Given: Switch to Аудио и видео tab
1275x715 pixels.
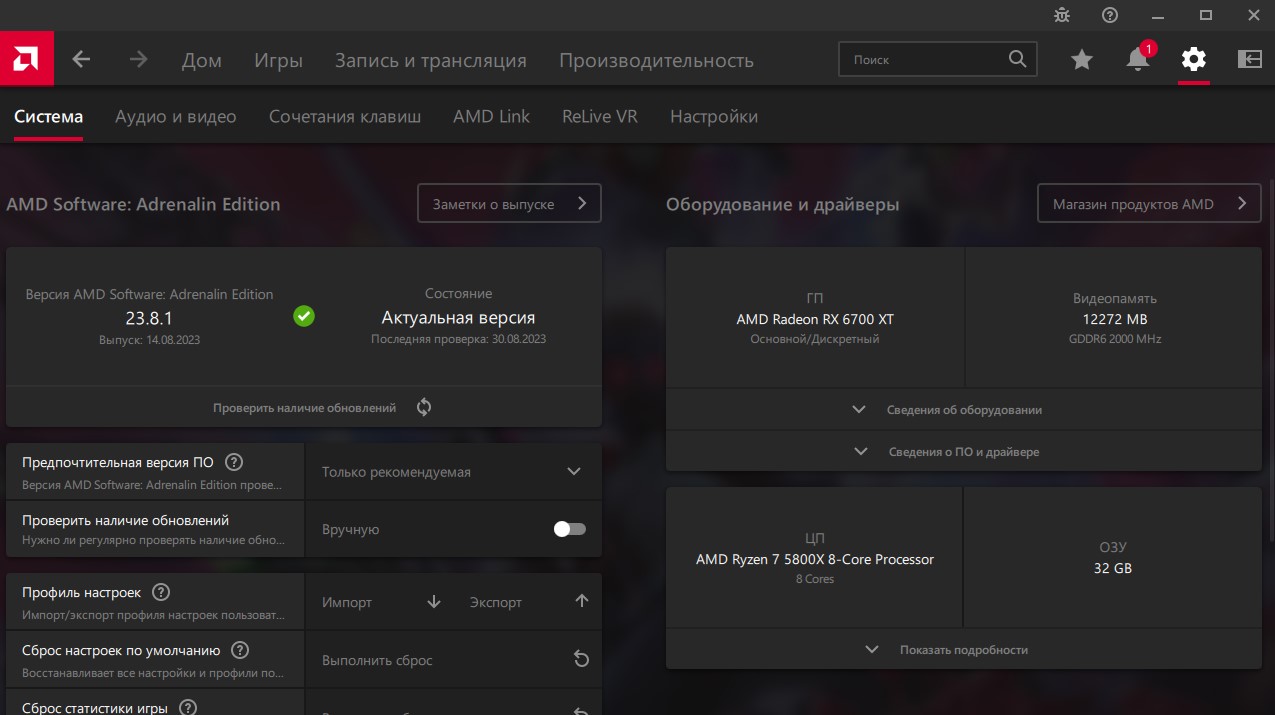Looking at the screenshot, I should 176,116.
